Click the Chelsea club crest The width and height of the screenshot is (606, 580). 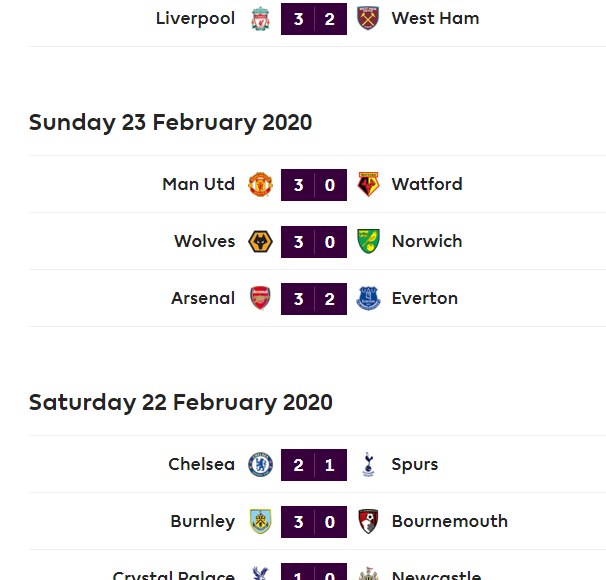[x=261, y=464]
